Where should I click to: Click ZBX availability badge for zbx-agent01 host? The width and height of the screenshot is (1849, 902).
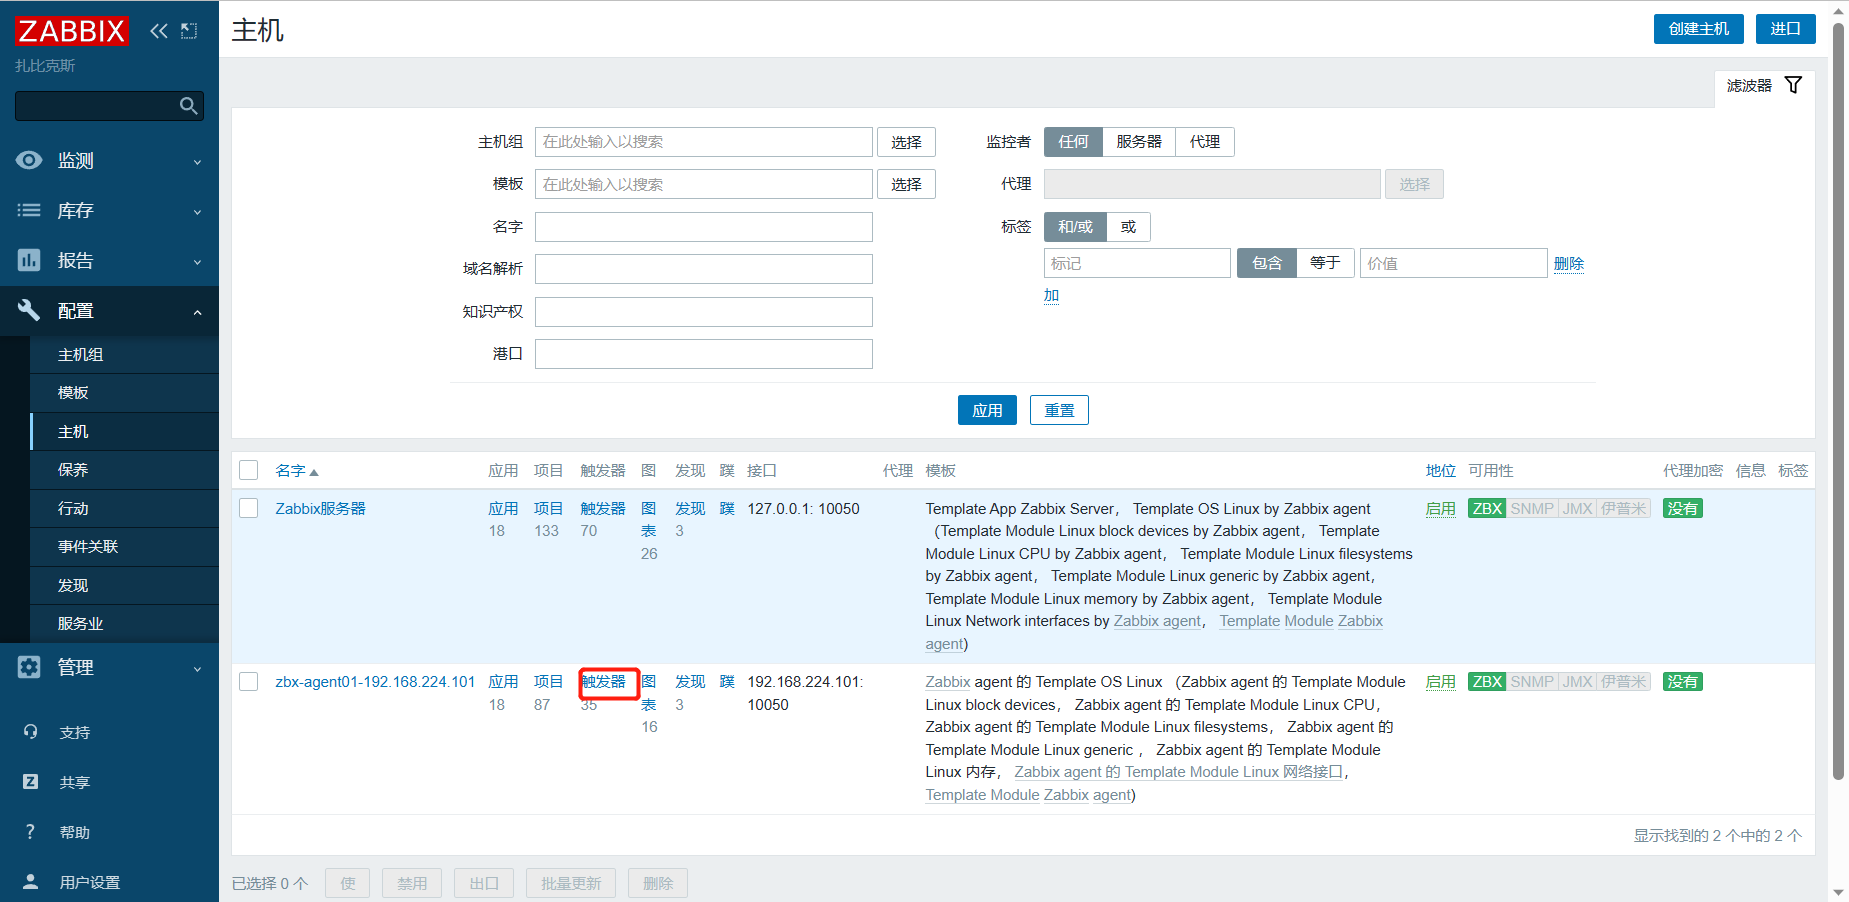coord(1487,682)
